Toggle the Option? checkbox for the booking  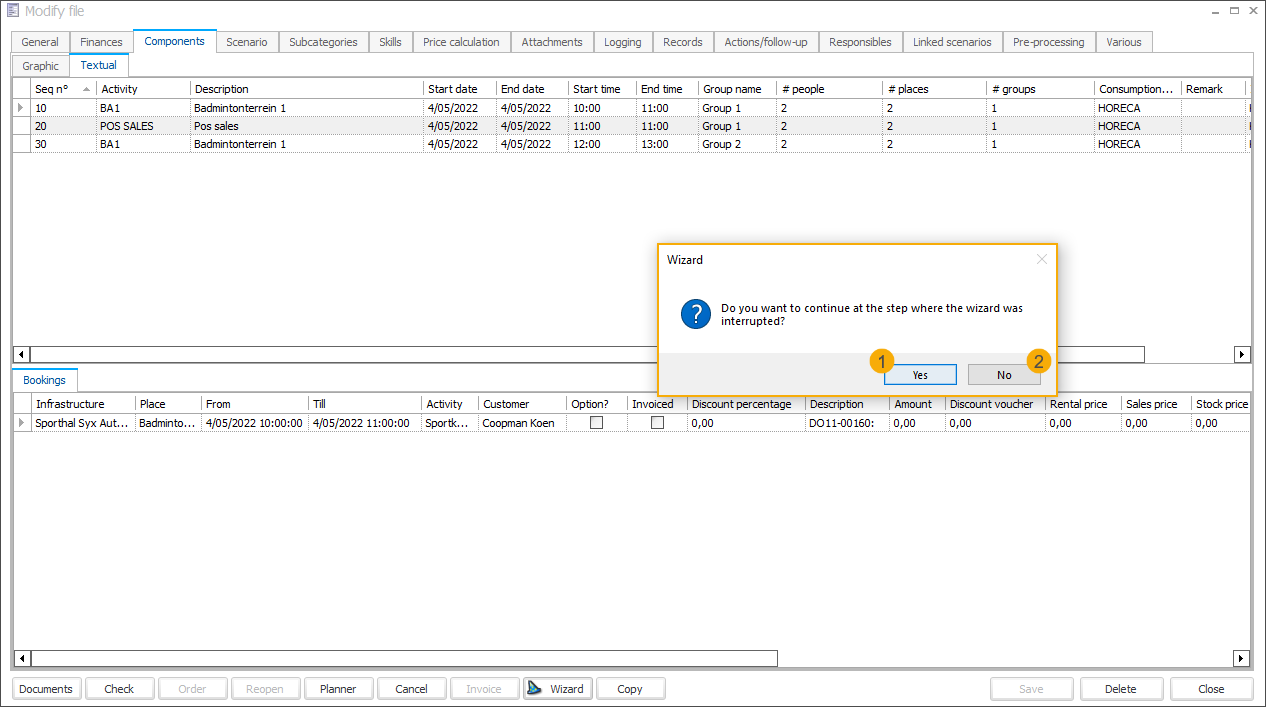click(x=597, y=423)
